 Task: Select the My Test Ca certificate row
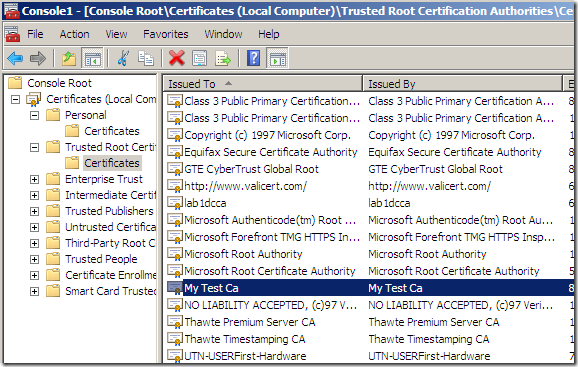[x=370, y=288]
